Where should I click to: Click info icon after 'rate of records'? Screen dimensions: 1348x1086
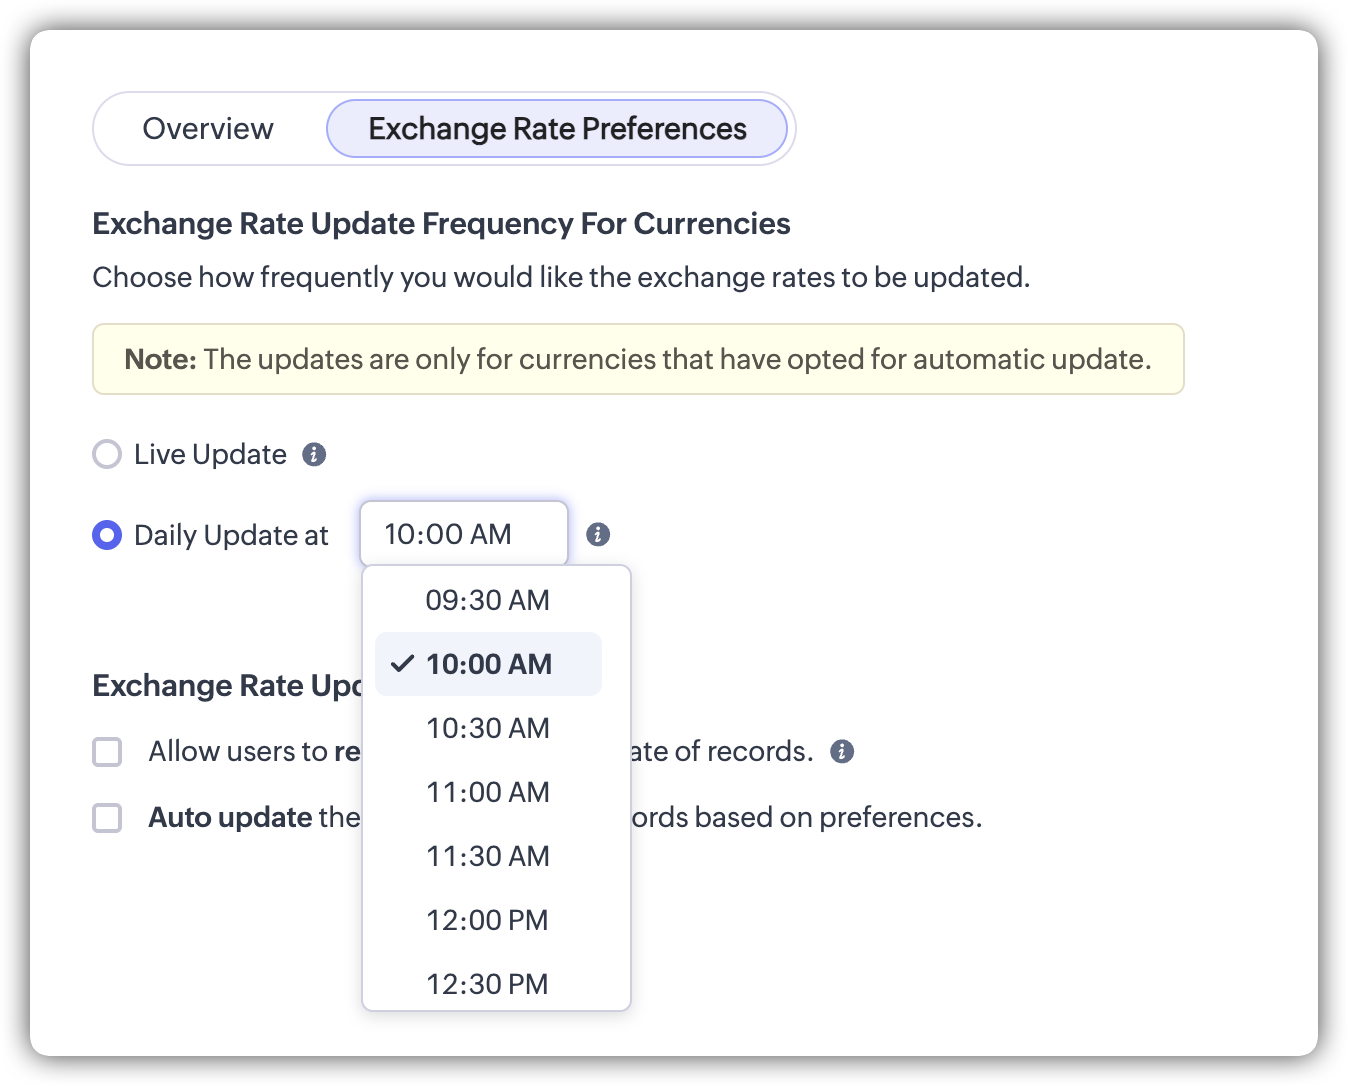point(842,751)
